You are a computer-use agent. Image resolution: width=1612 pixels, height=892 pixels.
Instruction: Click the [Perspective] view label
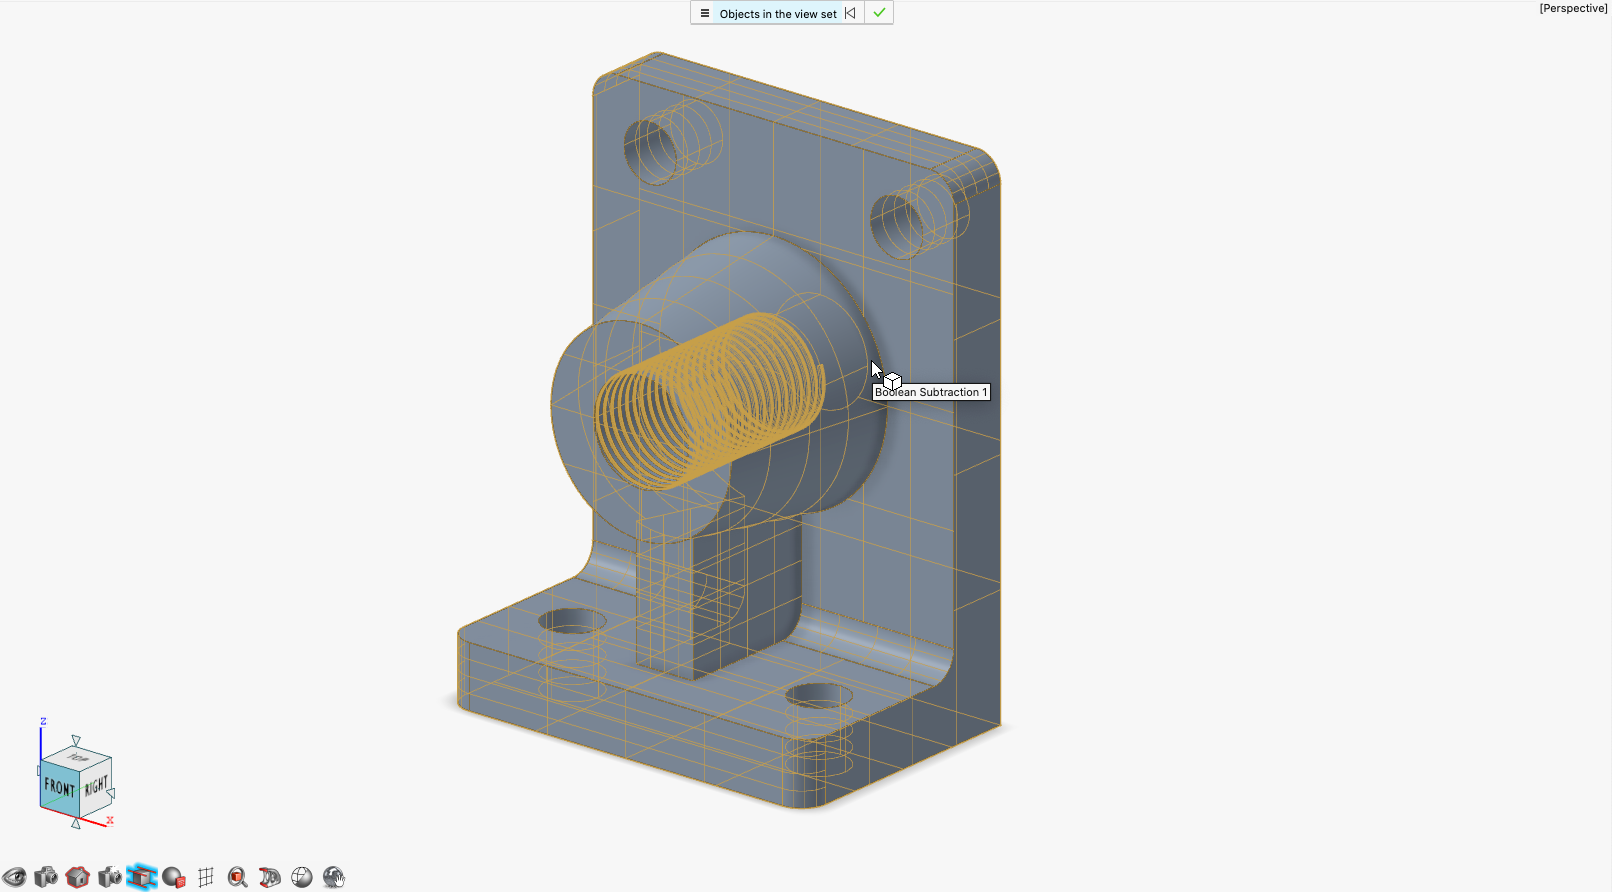click(x=1572, y=8)
